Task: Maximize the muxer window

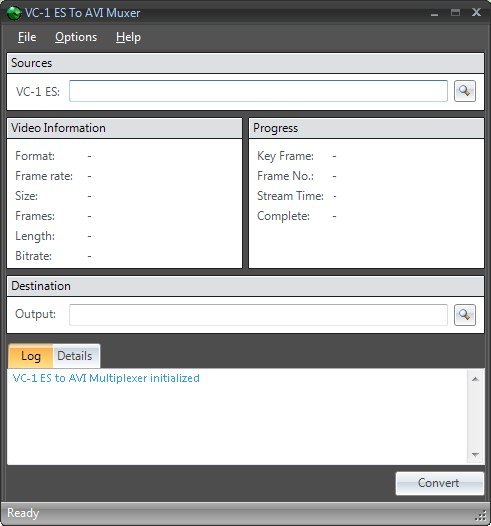Action: 455,13
